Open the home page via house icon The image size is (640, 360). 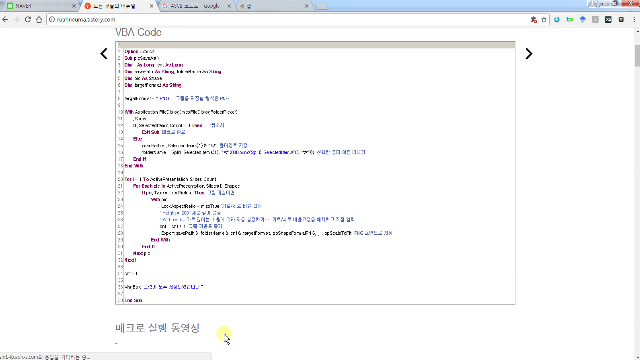click(39, 20)
